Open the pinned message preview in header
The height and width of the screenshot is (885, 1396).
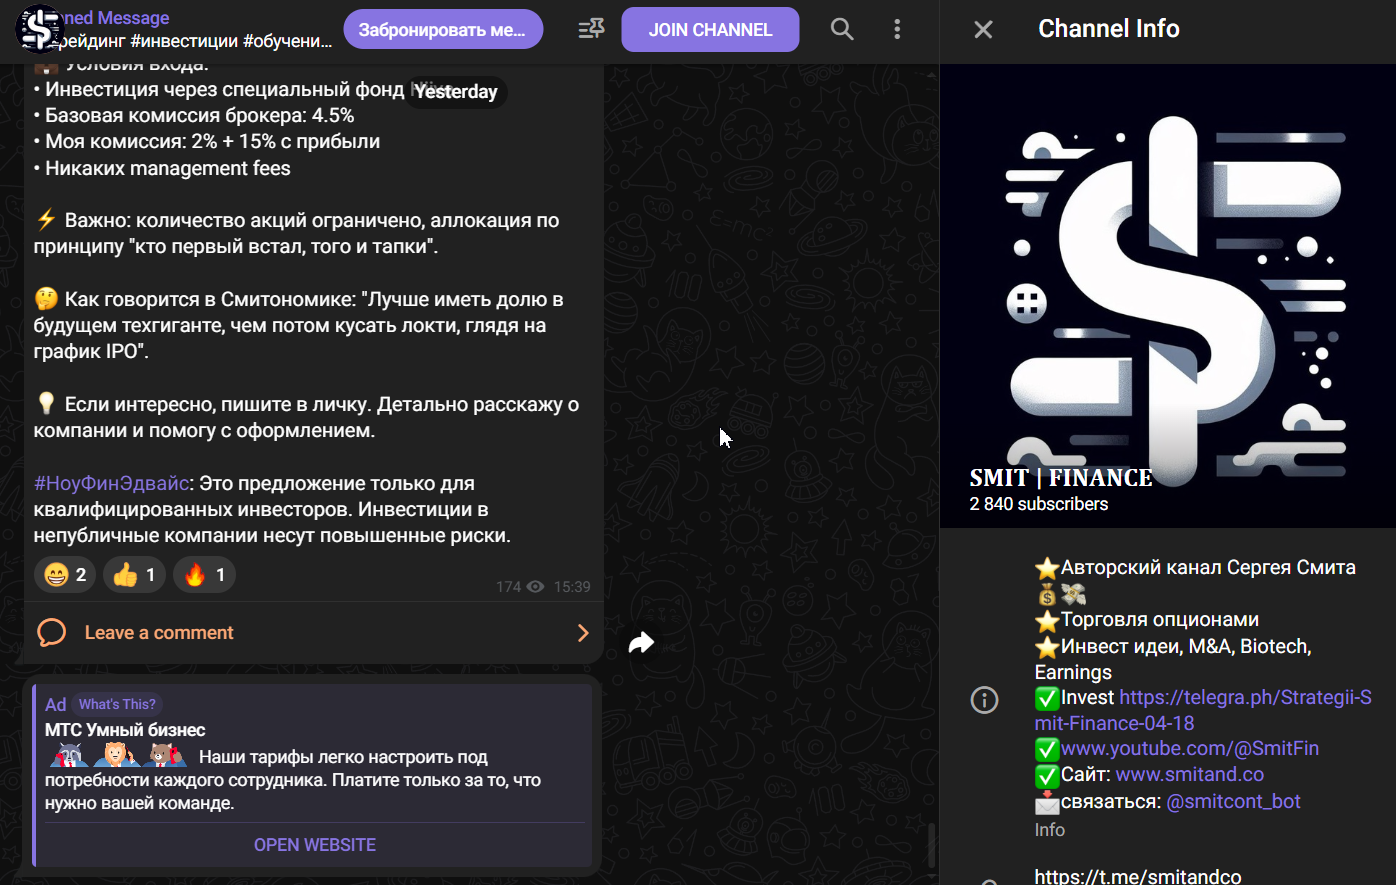[x=190, y=30]
